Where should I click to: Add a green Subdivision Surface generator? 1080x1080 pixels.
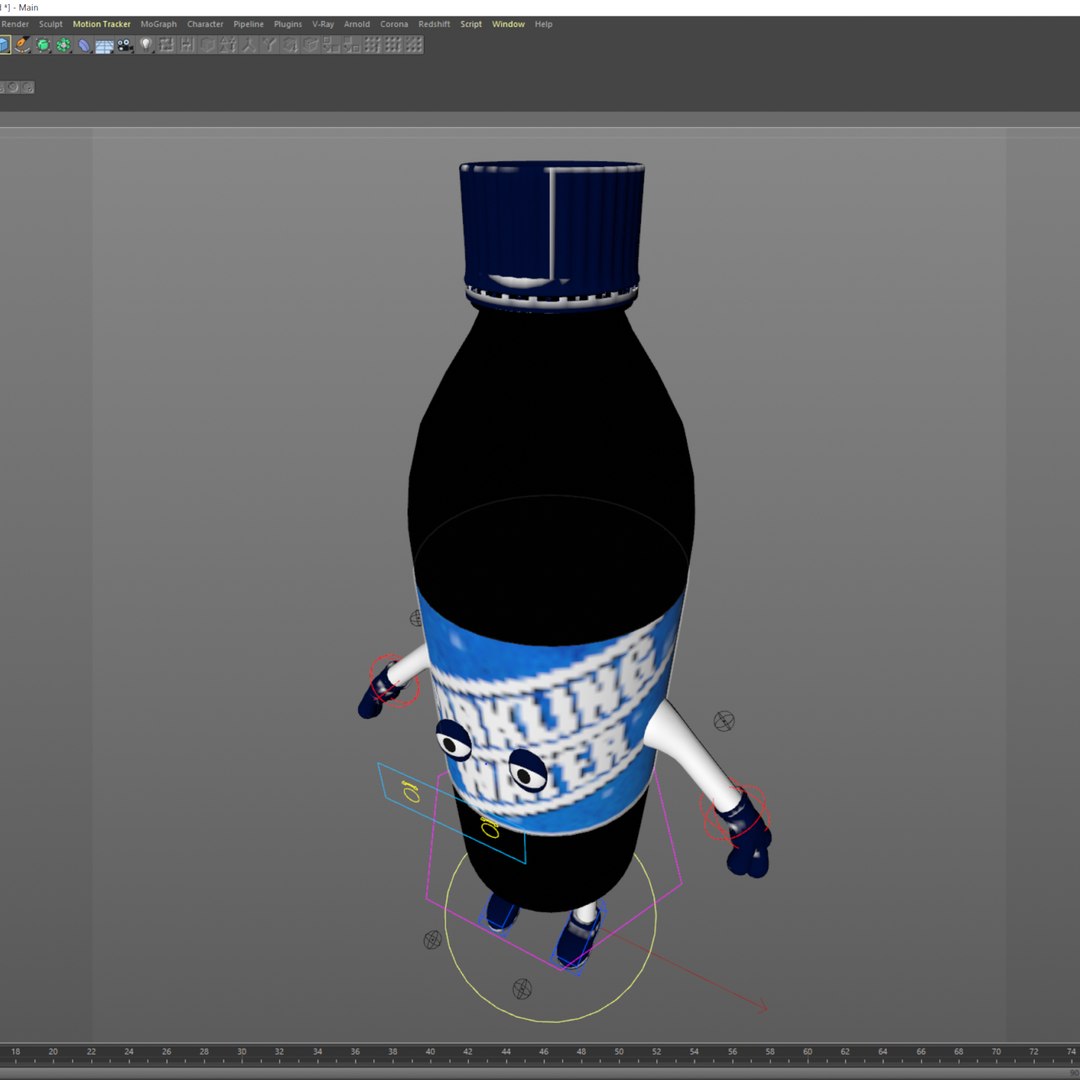click(43, 45)
